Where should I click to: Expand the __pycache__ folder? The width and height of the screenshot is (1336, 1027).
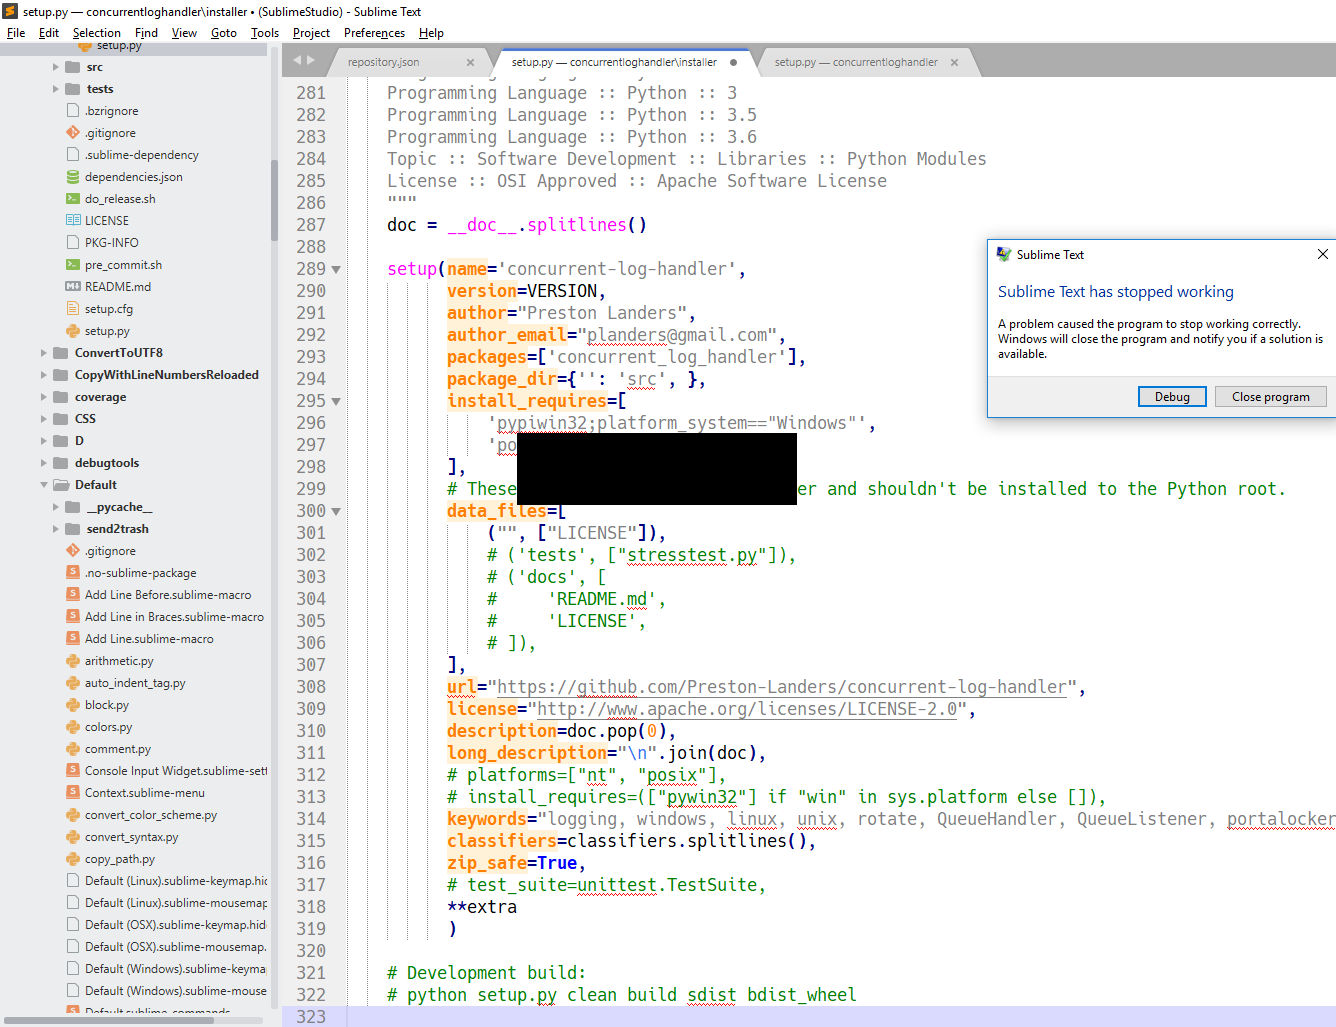[55, 507]
